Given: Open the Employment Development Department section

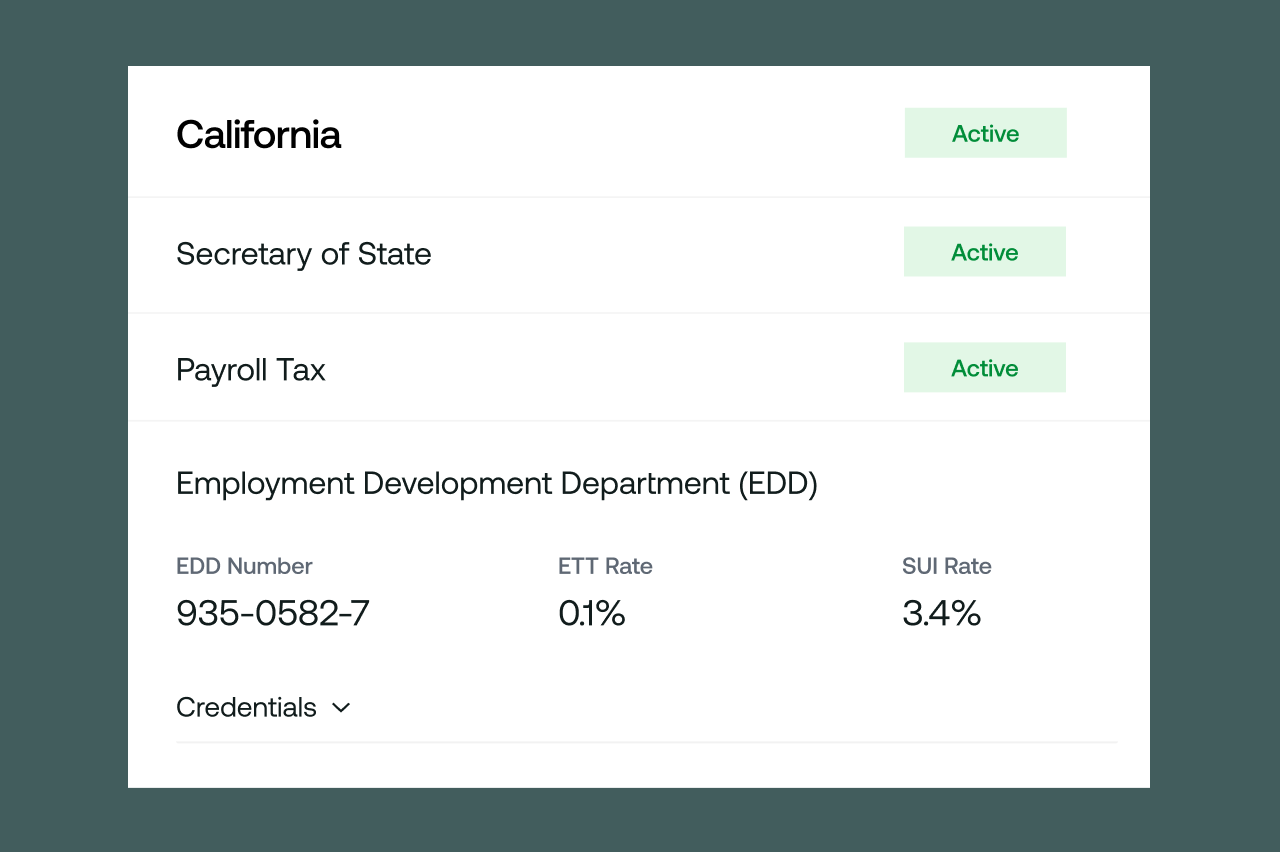Looking at the screenshot, I should [497, 483].
